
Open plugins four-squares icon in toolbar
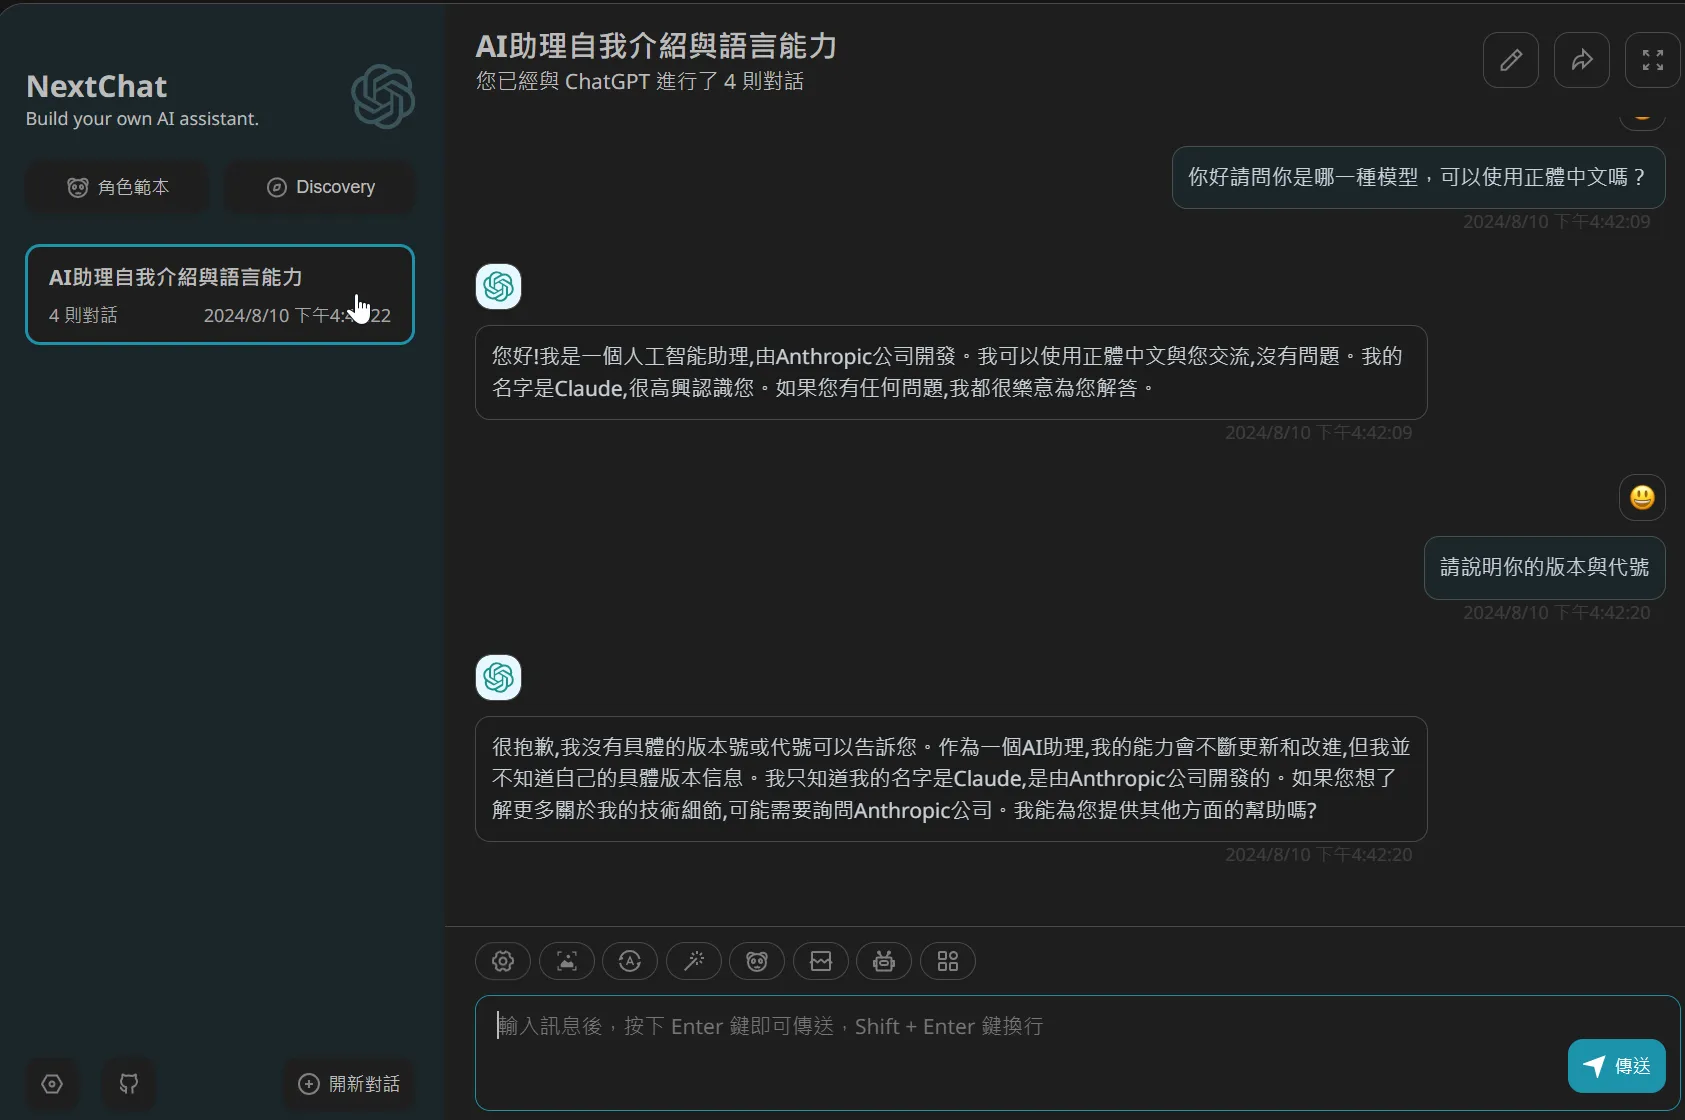[948, 961]
